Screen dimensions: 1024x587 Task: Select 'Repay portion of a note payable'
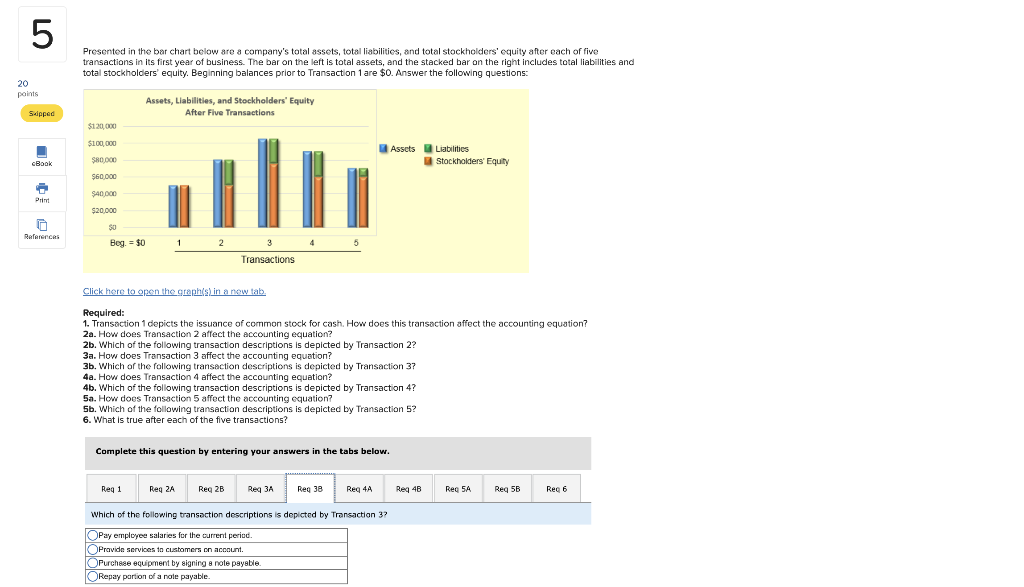91,575
